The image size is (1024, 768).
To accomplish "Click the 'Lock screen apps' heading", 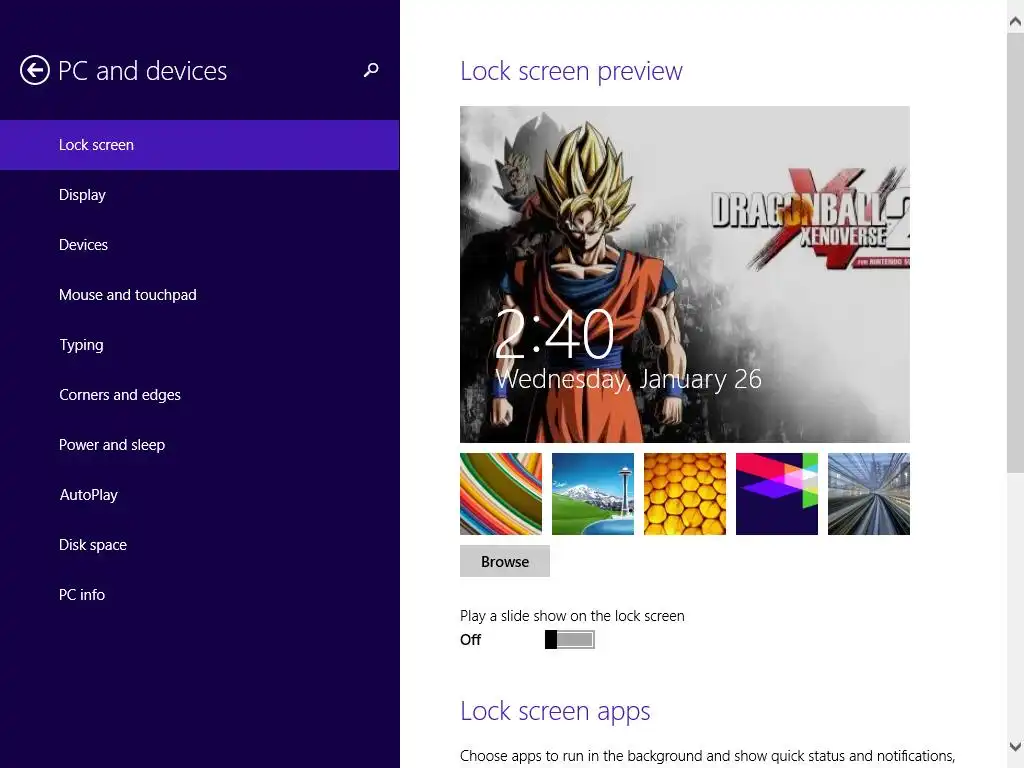I will [555, 711].
